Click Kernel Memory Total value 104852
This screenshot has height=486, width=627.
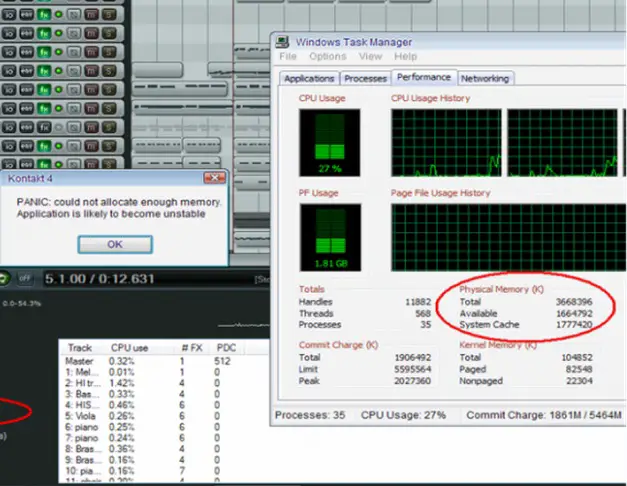(x=577, y=357)
